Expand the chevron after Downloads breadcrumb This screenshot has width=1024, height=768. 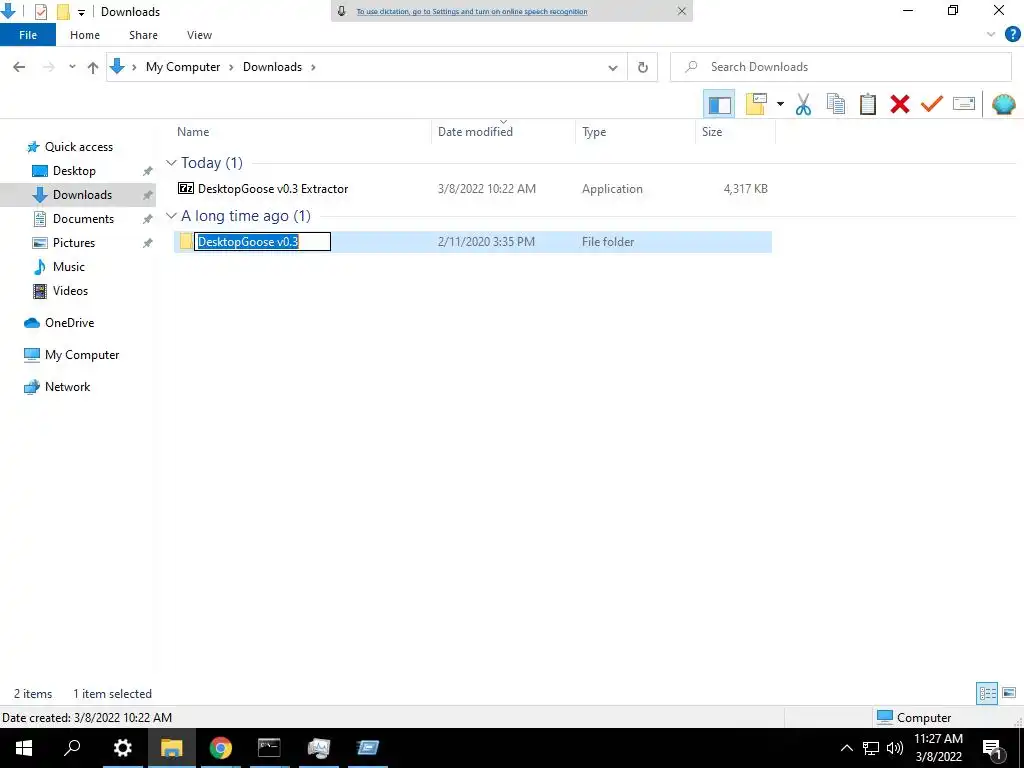[x=313, y=67]
